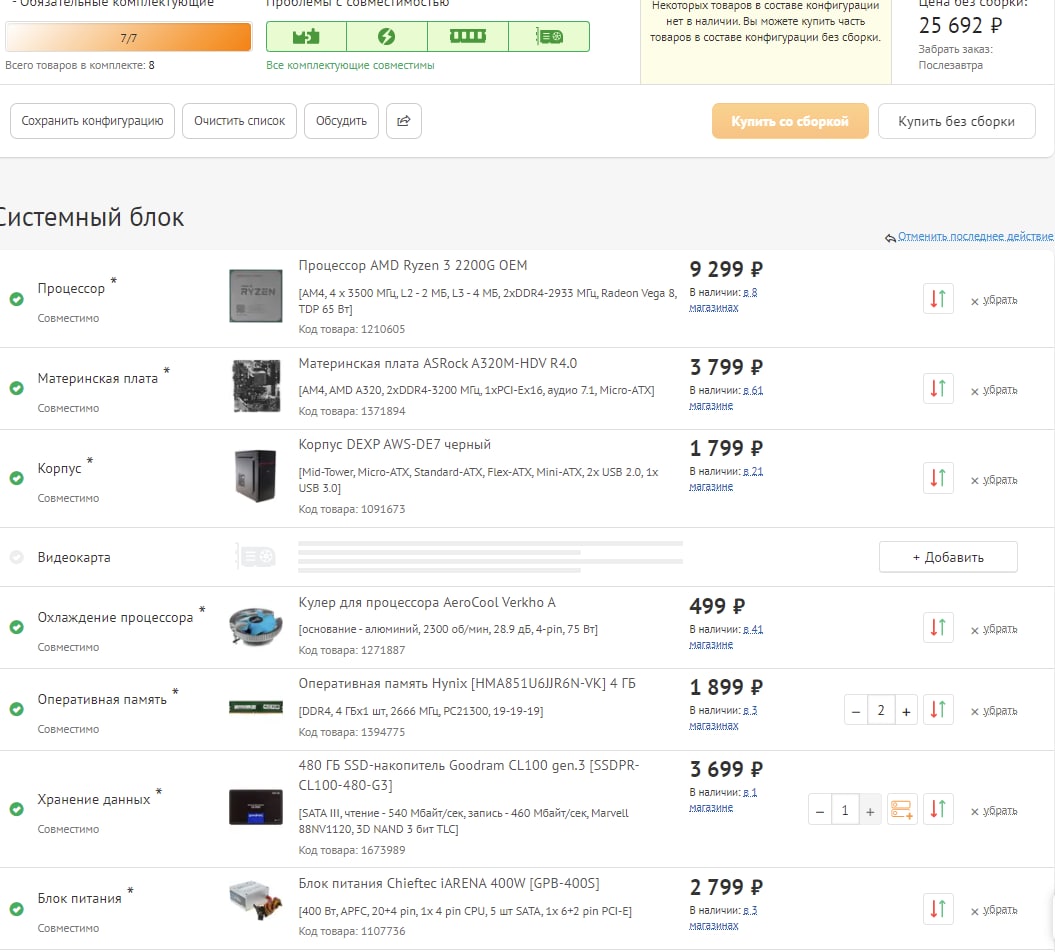This screenshot has height=952, width=1055.
Task: Open Корпус DEXP AWS-DE7 черный title
Action: (394, 444)
